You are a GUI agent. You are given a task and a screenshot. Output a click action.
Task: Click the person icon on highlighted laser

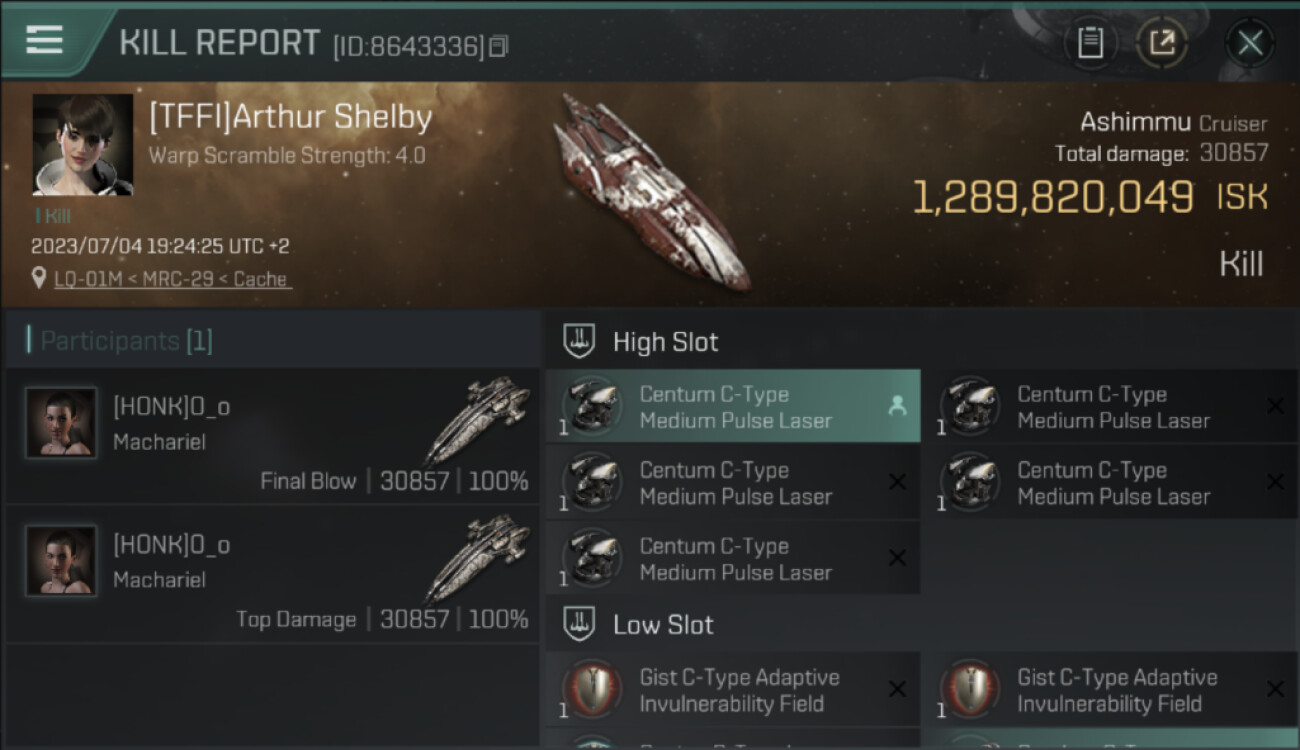pos(897,405)
